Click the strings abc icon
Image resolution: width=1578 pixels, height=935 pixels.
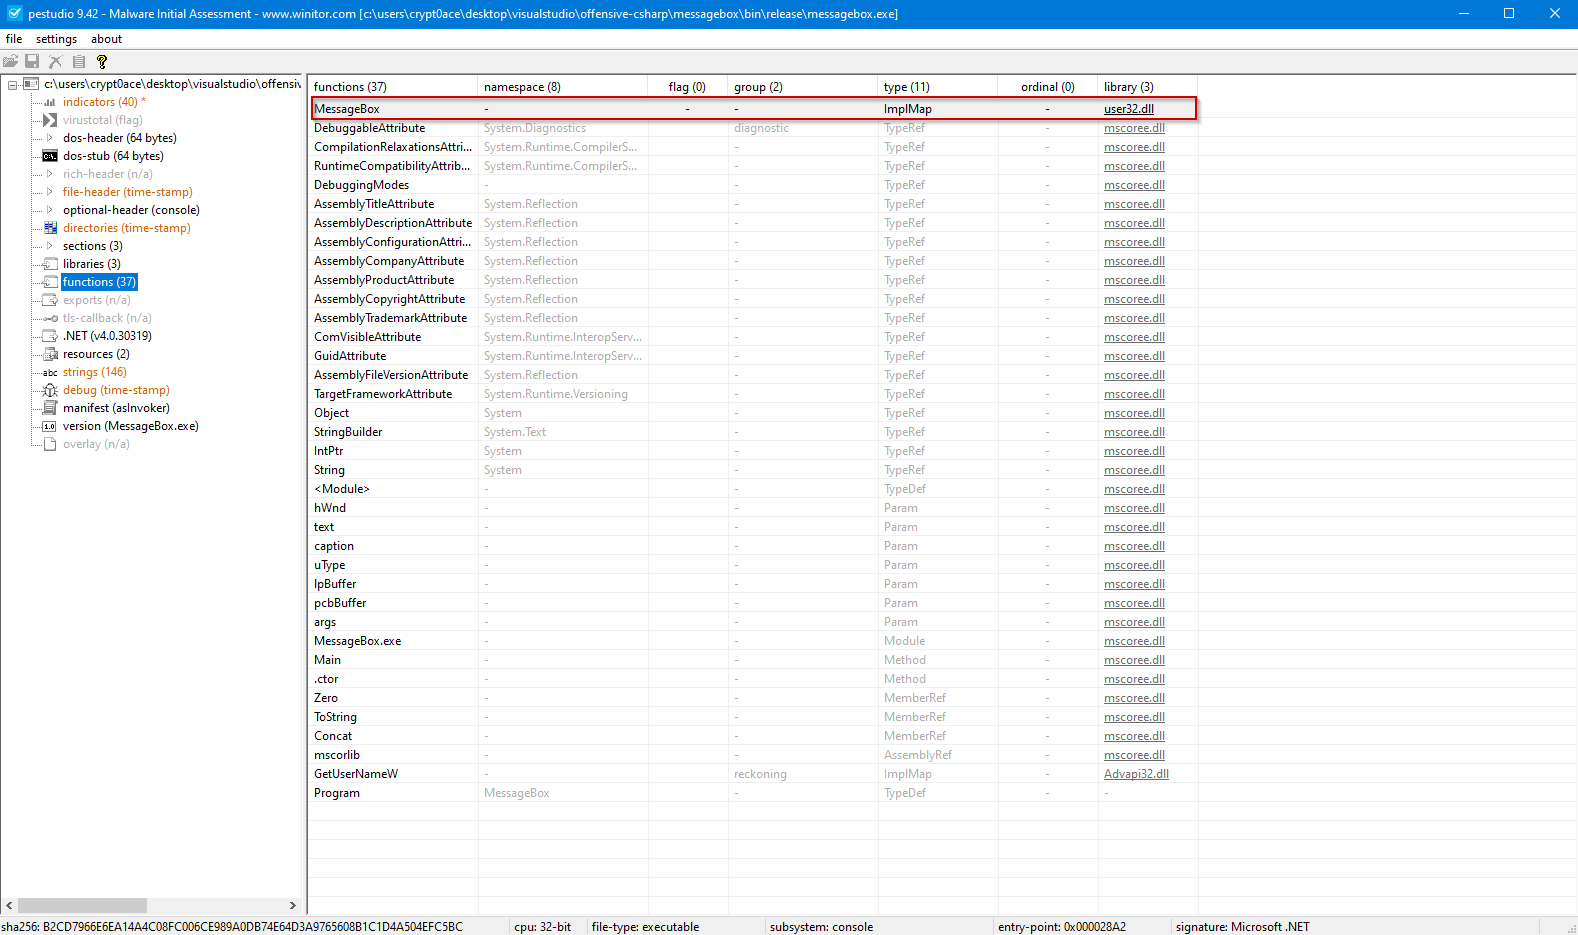pos(50,372)
